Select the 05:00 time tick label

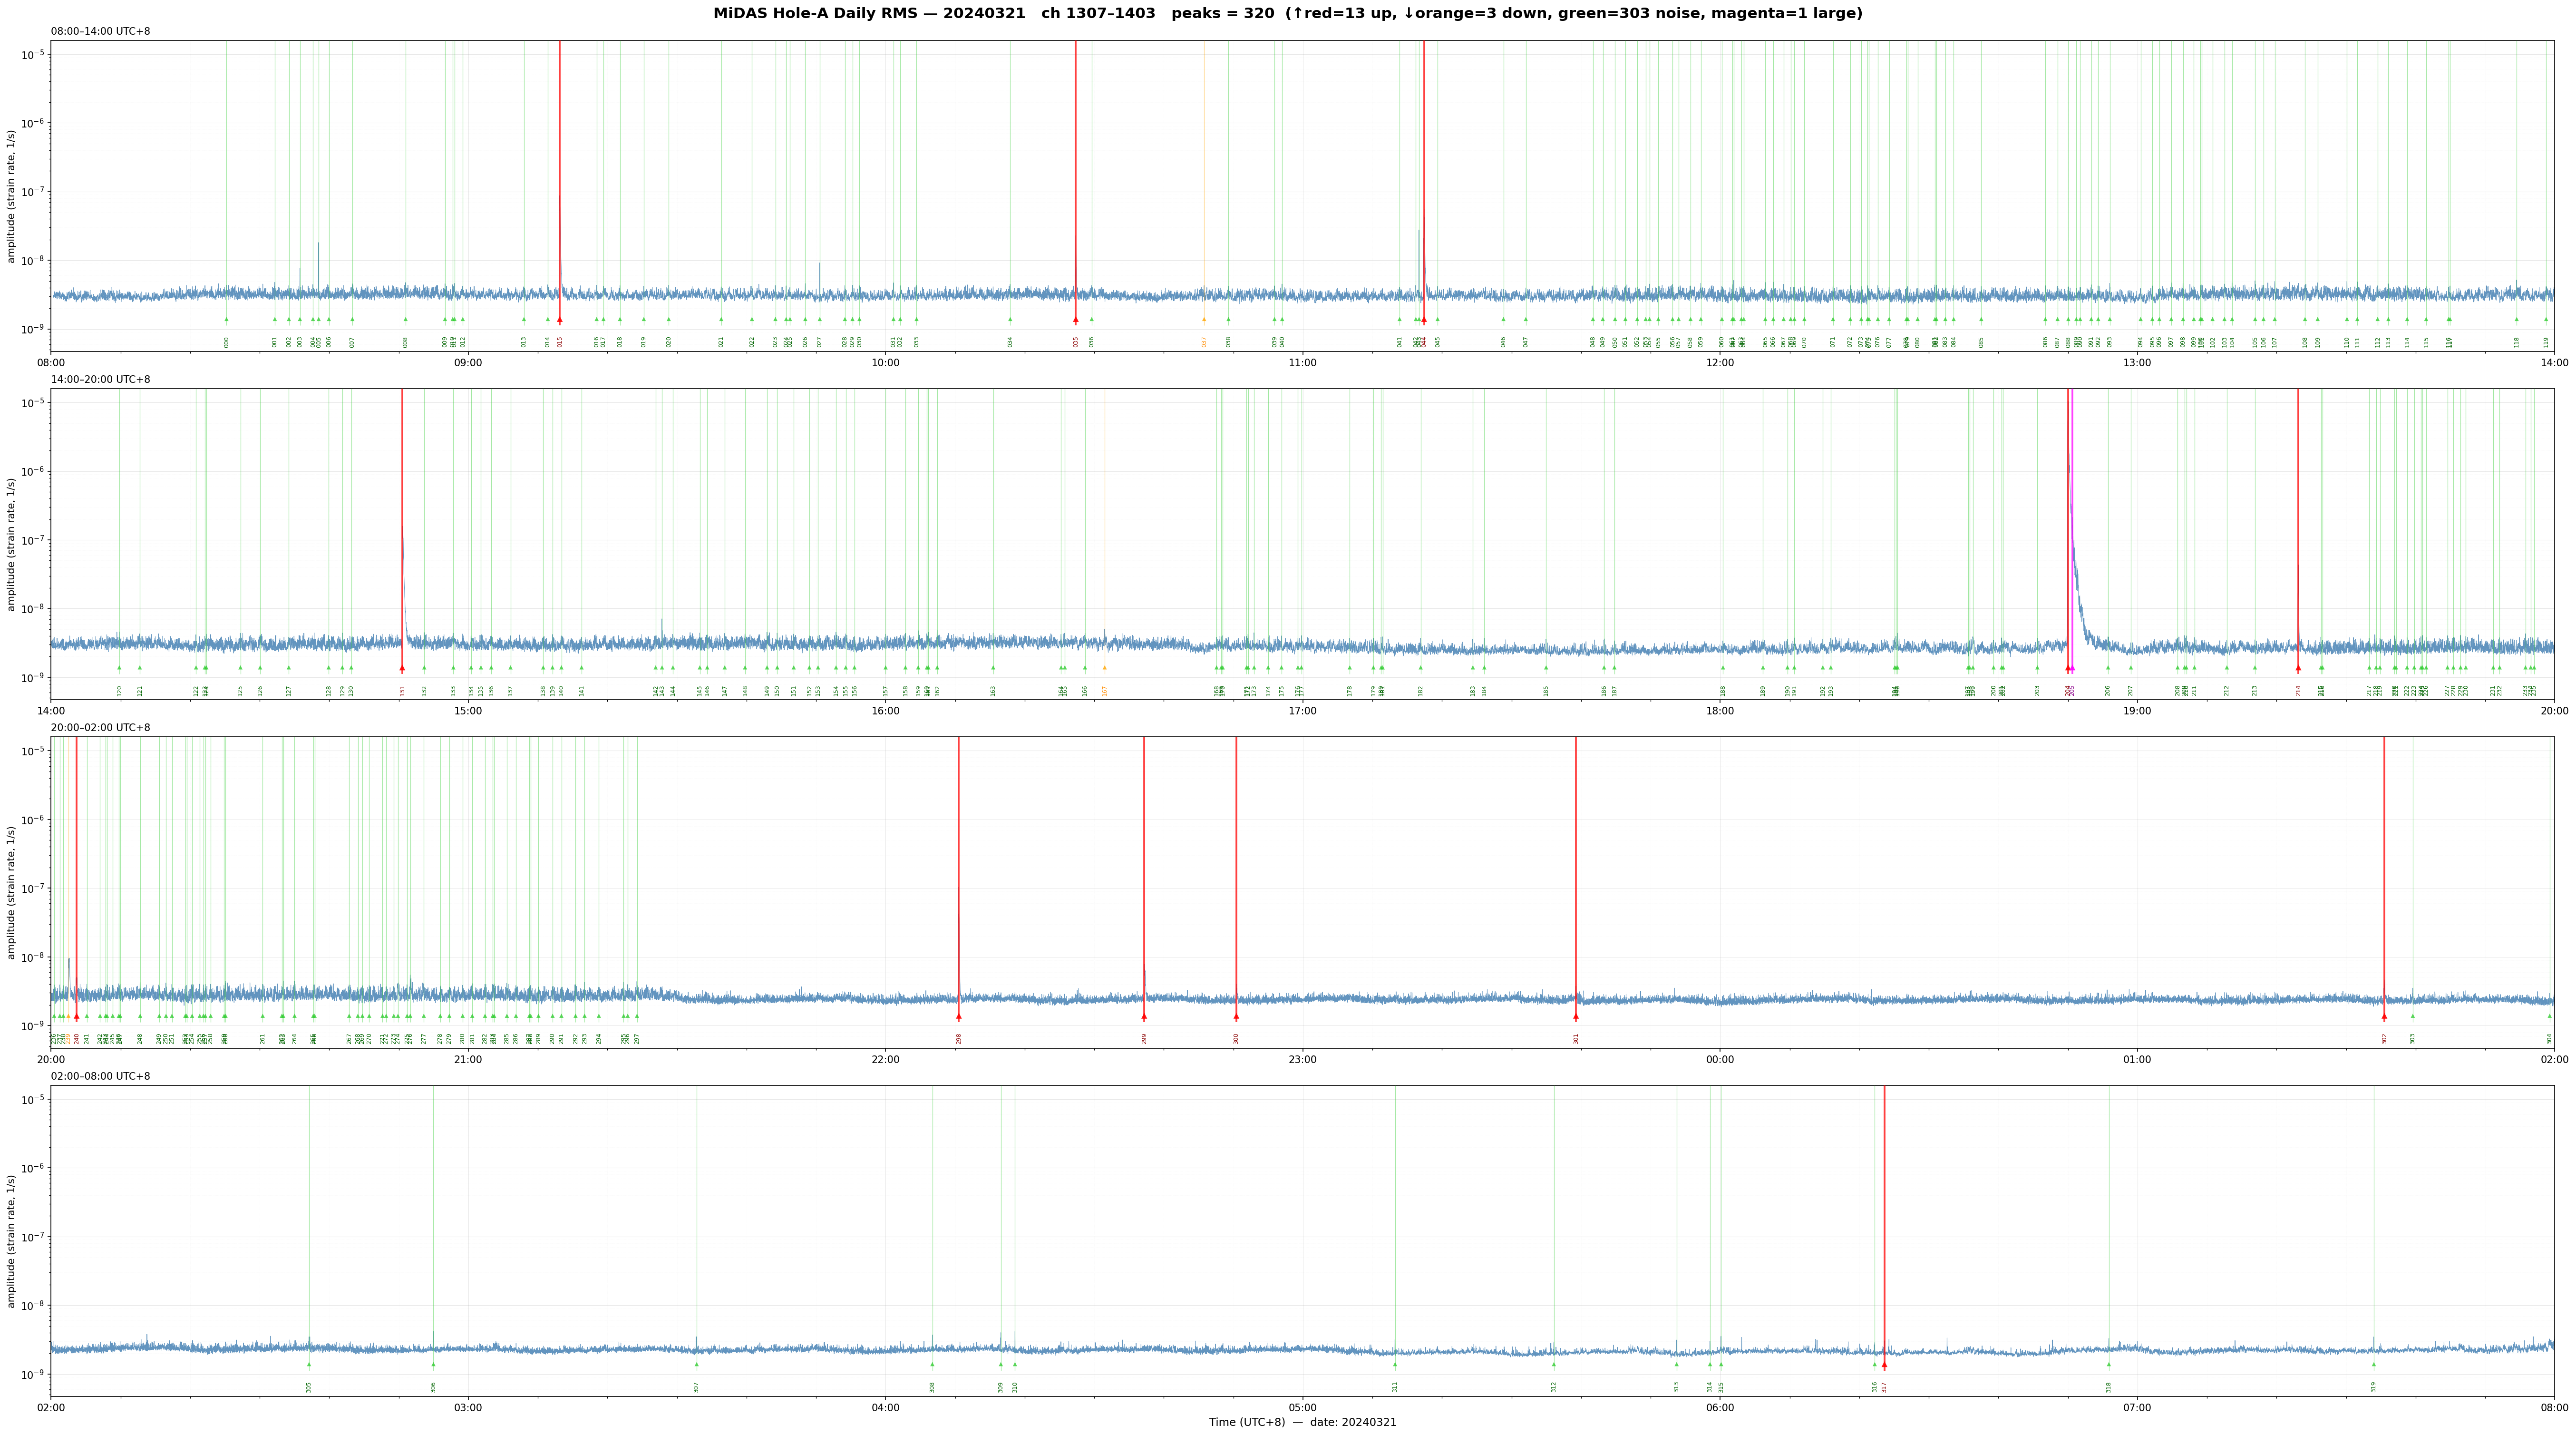coord(1302,1408)
